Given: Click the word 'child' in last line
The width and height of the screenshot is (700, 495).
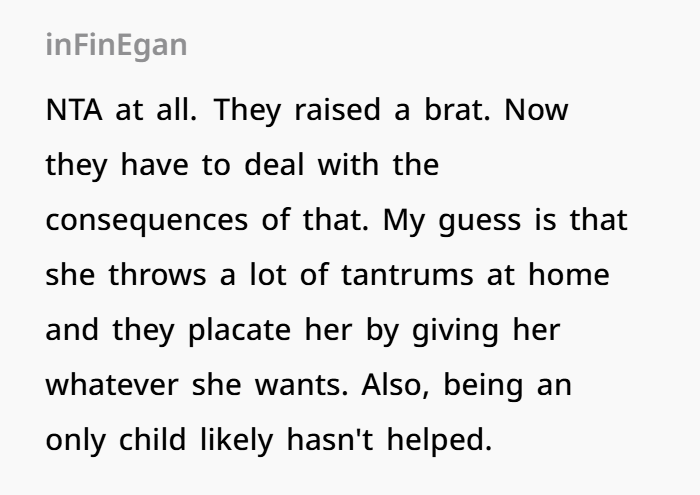Looking at the screenshot, I should (152, 440).
